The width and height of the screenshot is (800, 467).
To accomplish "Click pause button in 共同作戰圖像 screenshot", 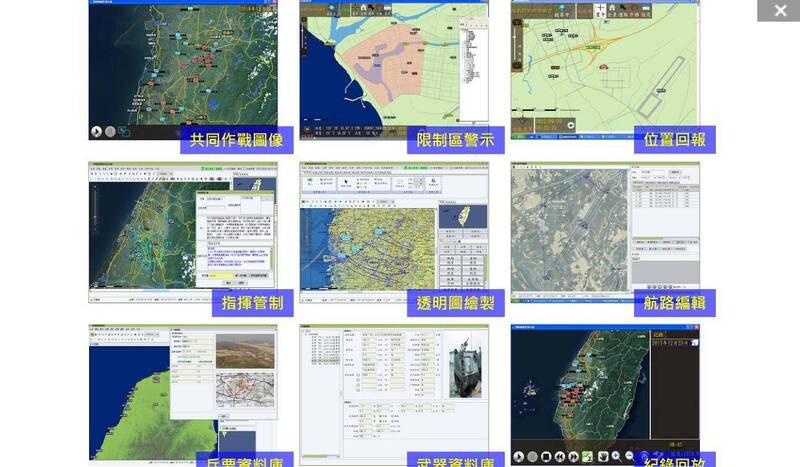I will click(x=110, y=132).
